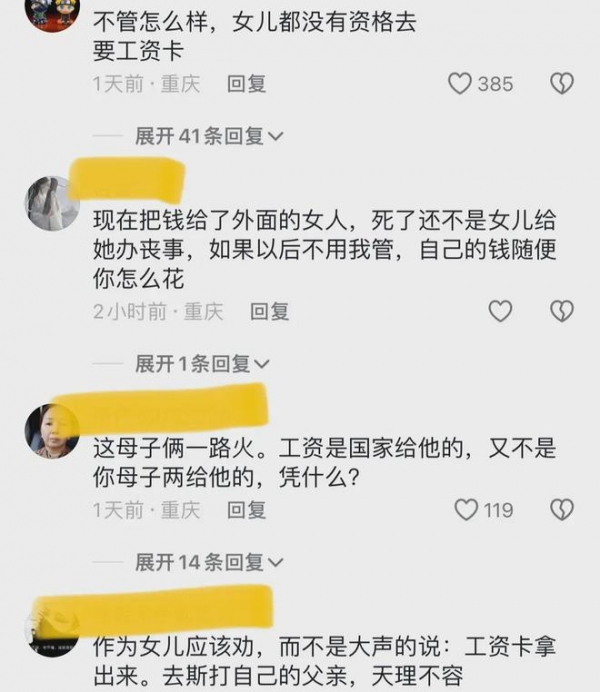Like the comment with 385 likes
This screenshot has width=600, height=692.
pos(460,83)
